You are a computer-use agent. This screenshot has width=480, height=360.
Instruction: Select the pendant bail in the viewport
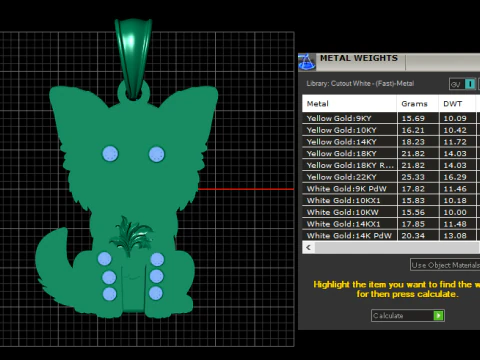(133, 58)
